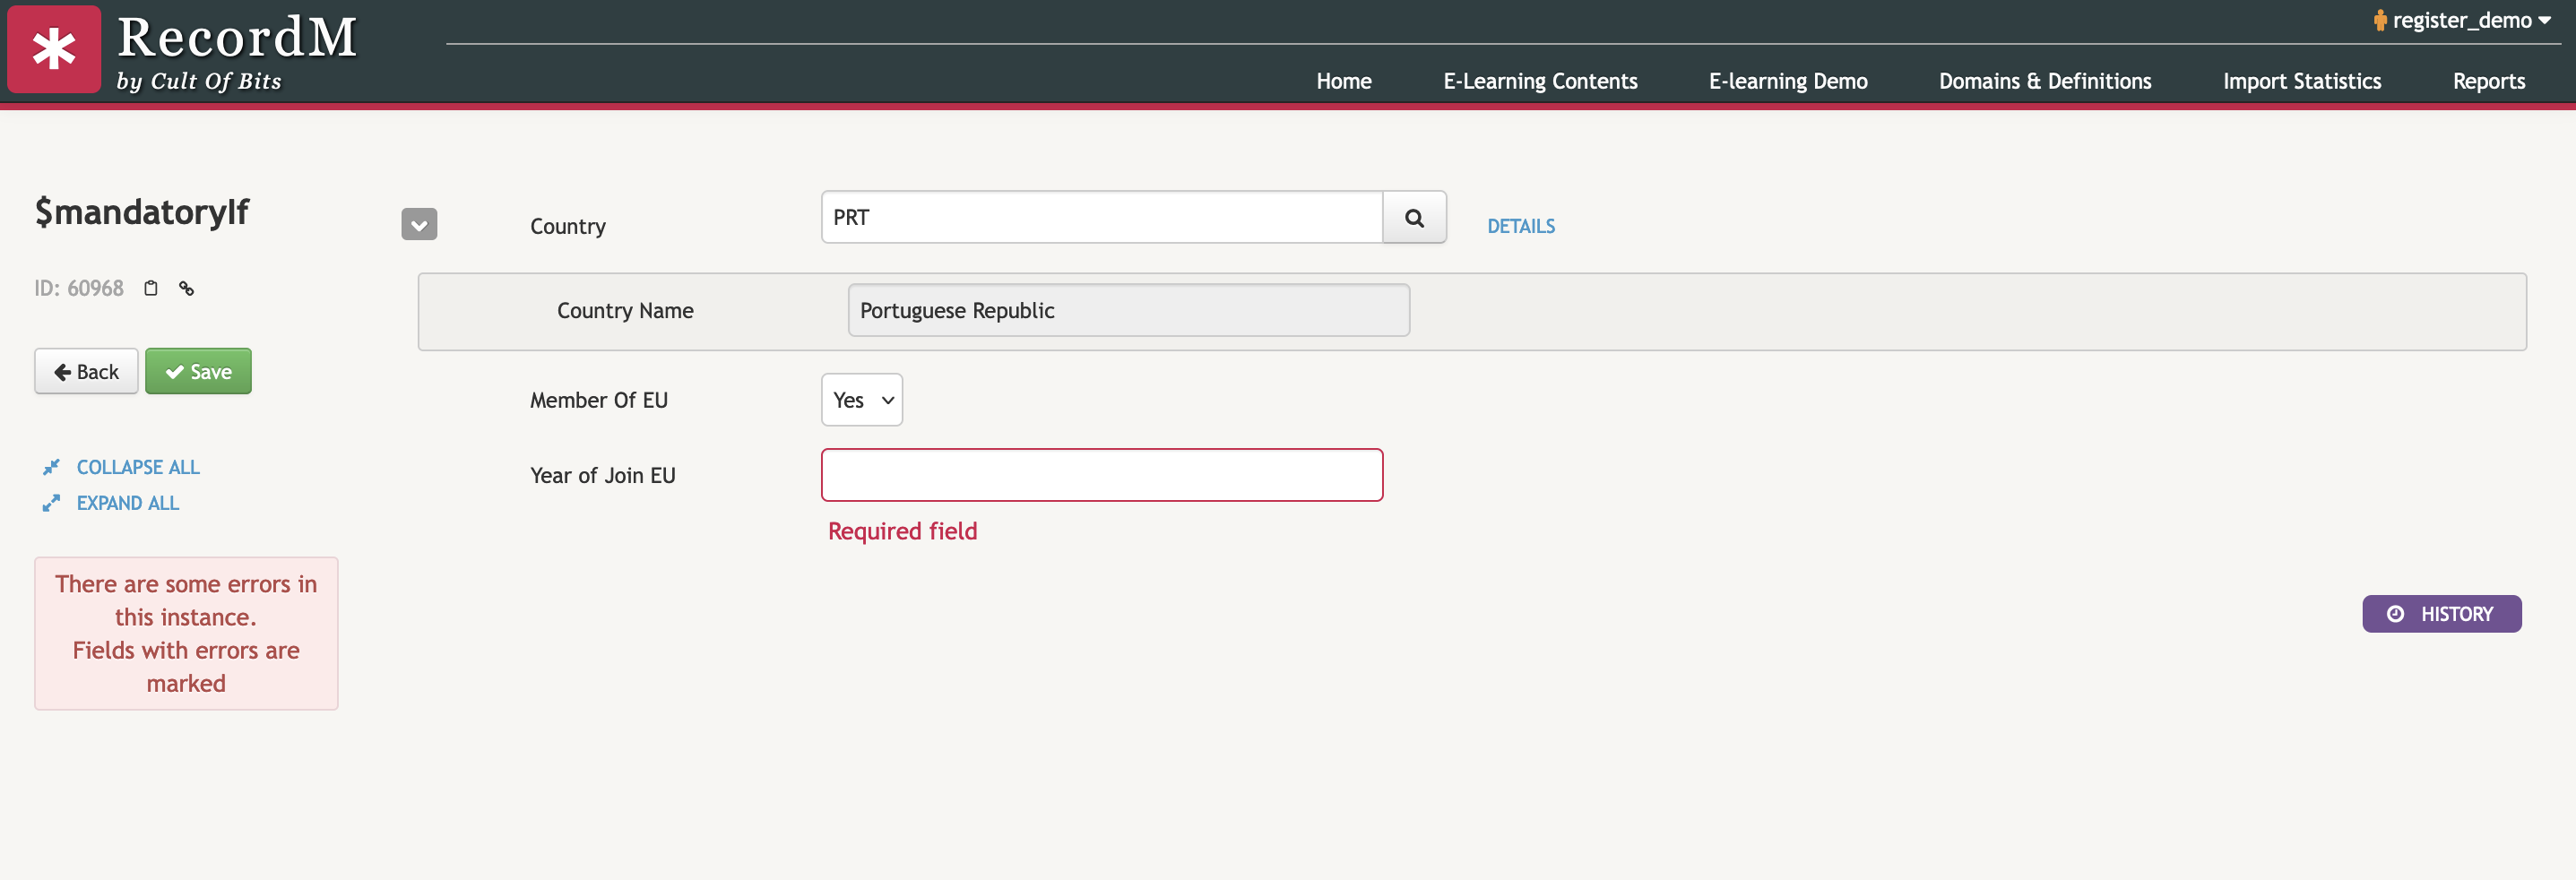Click the RecordM asterisk logo icon

click(x=54, y=49)
